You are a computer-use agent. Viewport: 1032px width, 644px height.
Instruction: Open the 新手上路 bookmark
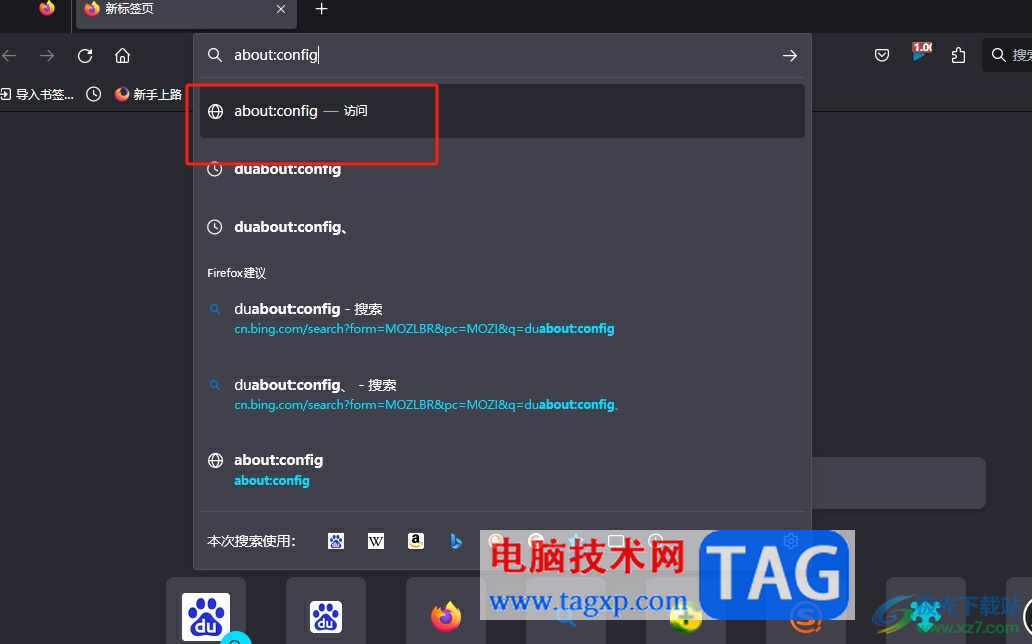tap(148, 94)
